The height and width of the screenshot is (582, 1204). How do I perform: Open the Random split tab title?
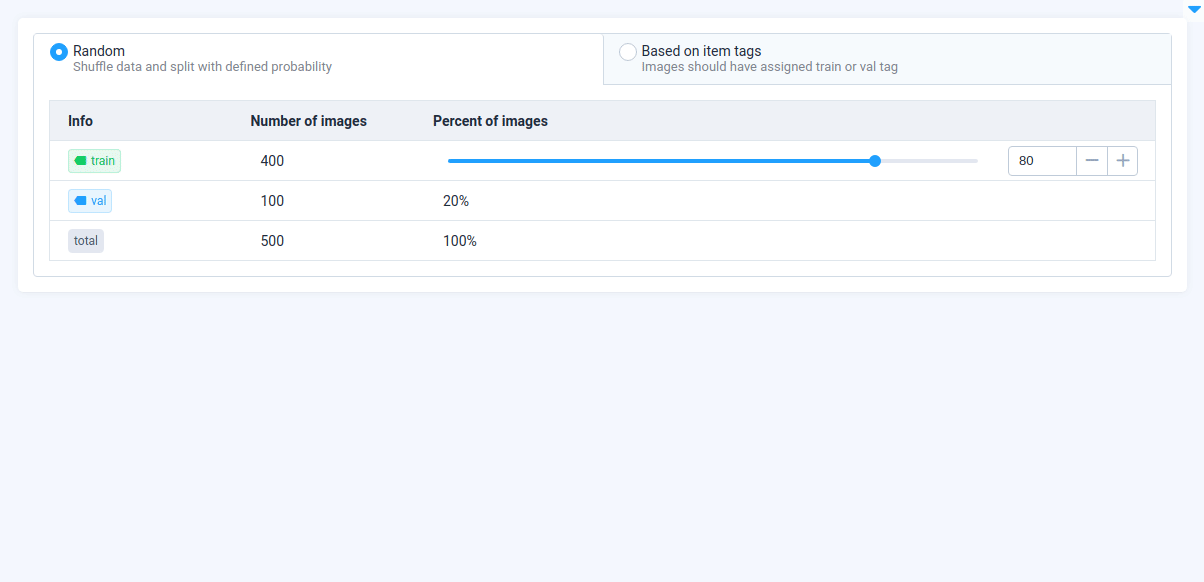[x=99, y=51]
